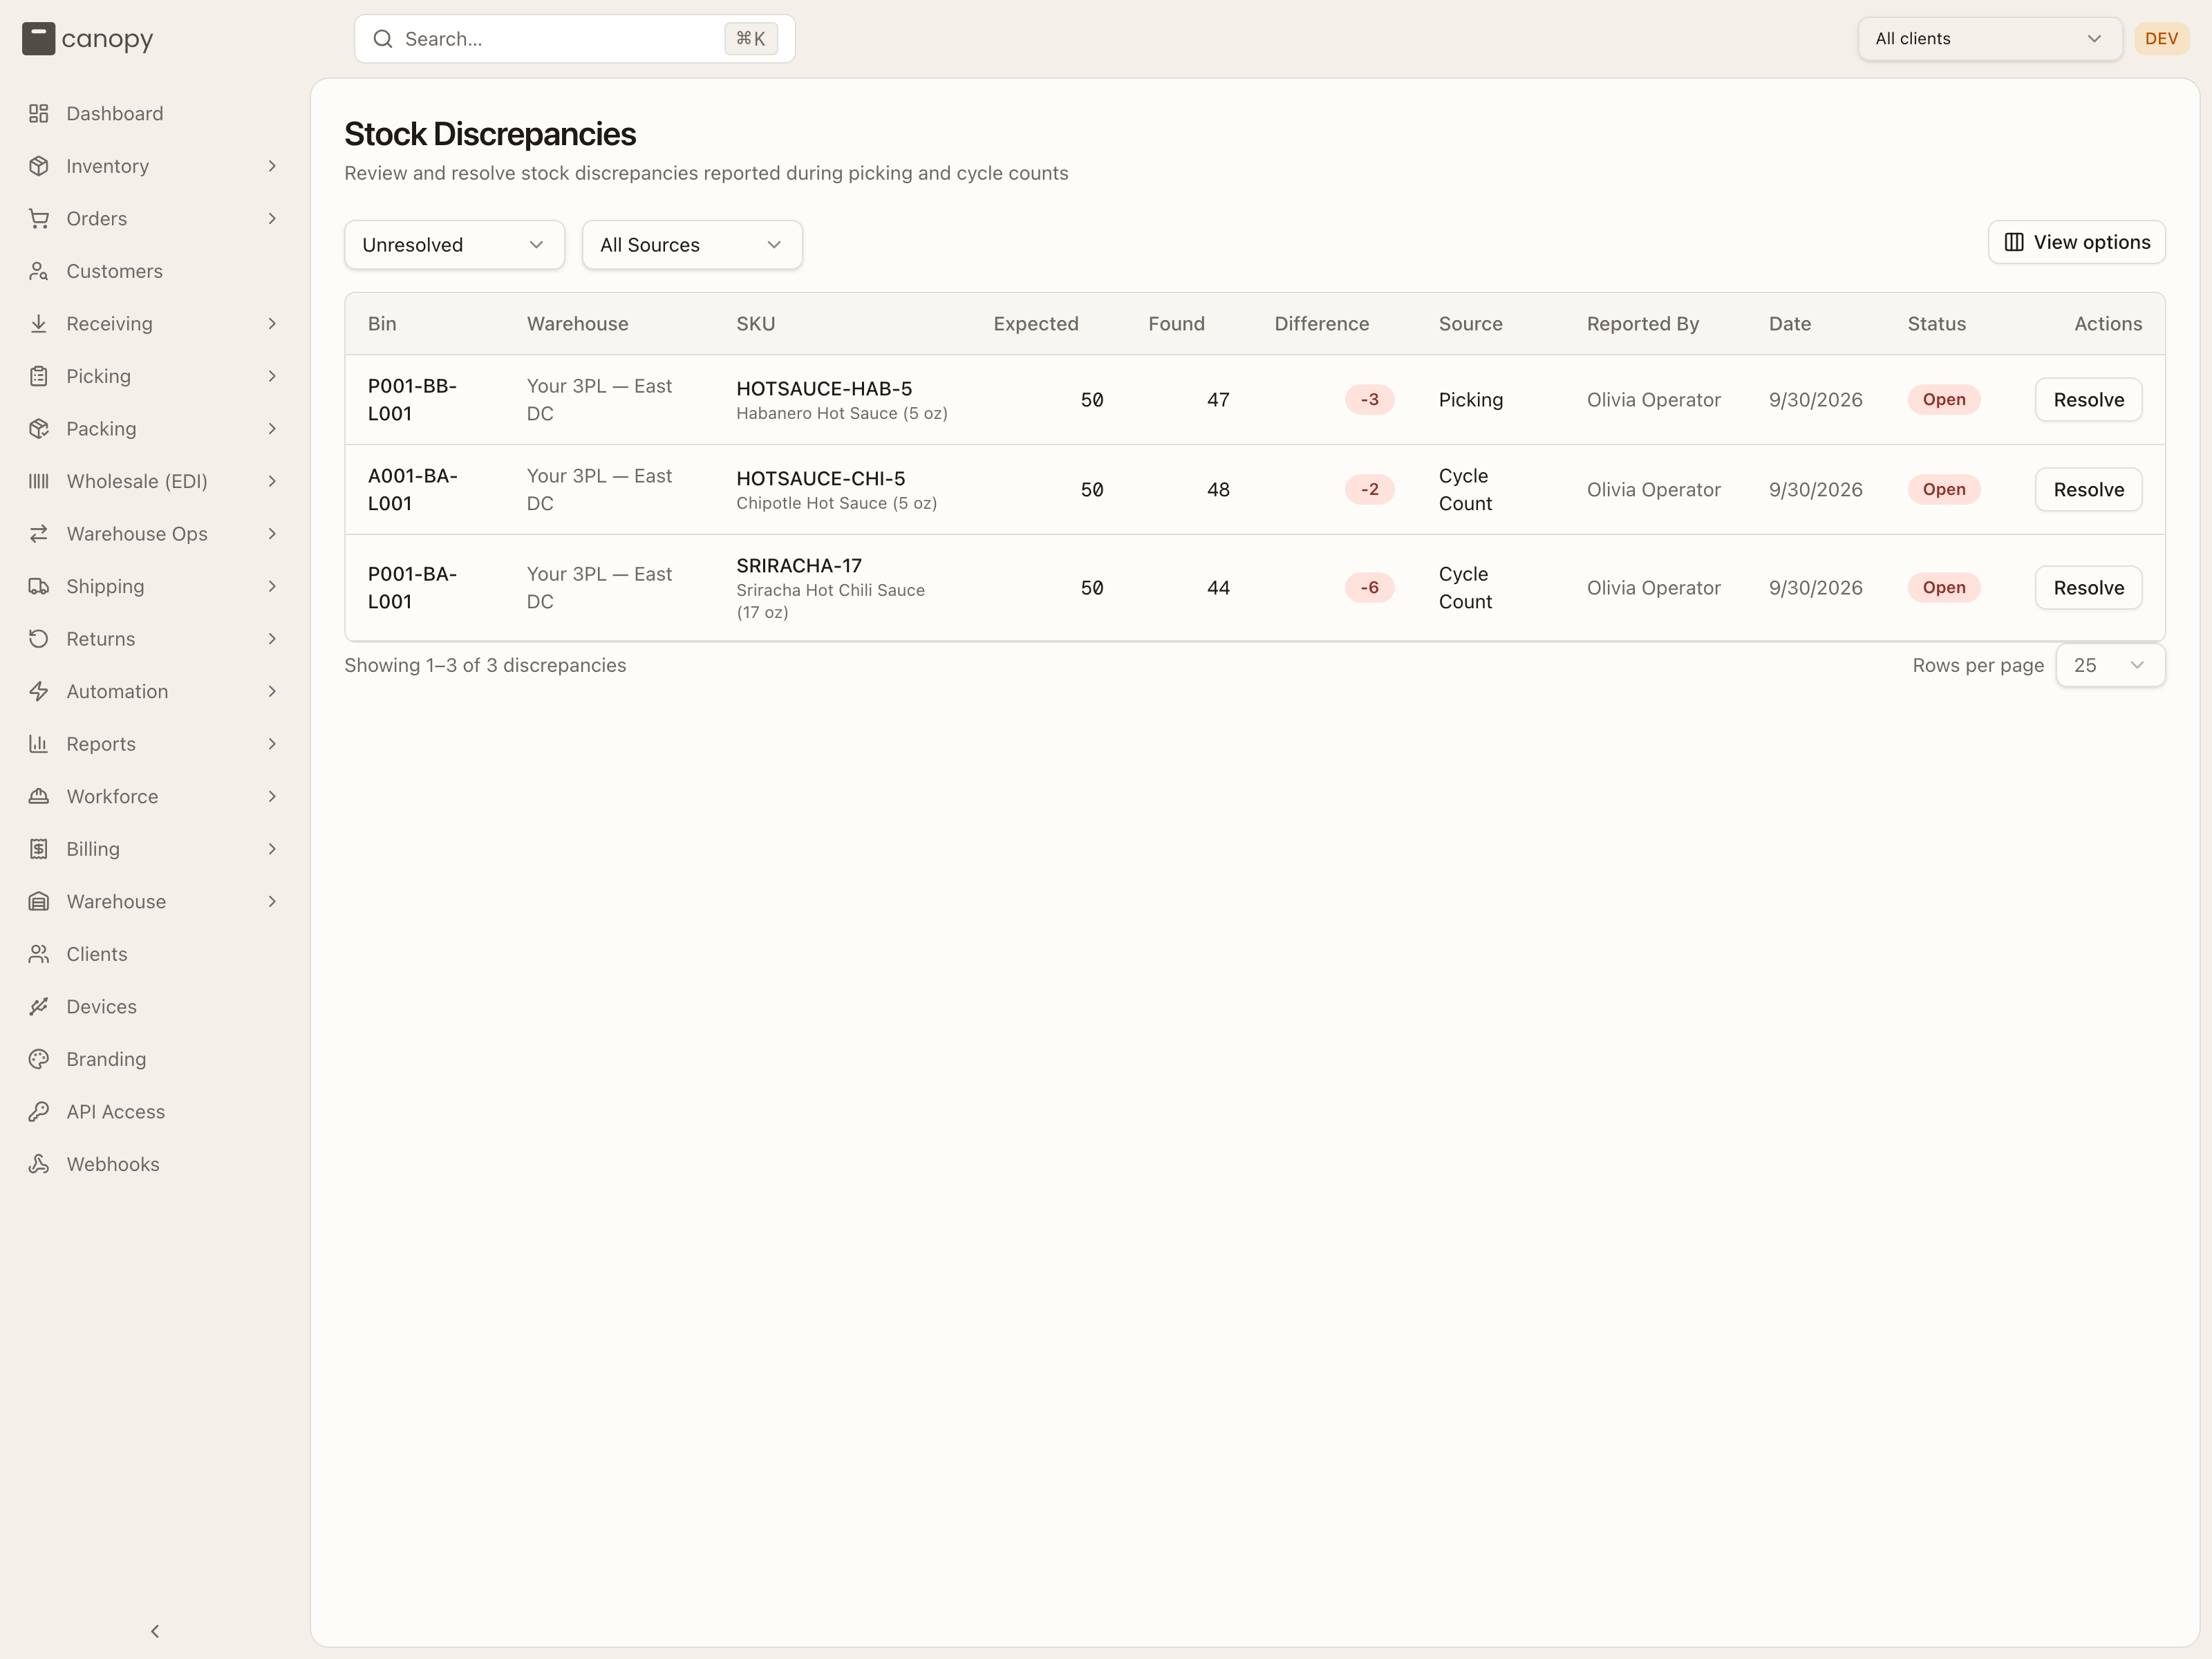Click the Shipping truck icon

(39, 586)
